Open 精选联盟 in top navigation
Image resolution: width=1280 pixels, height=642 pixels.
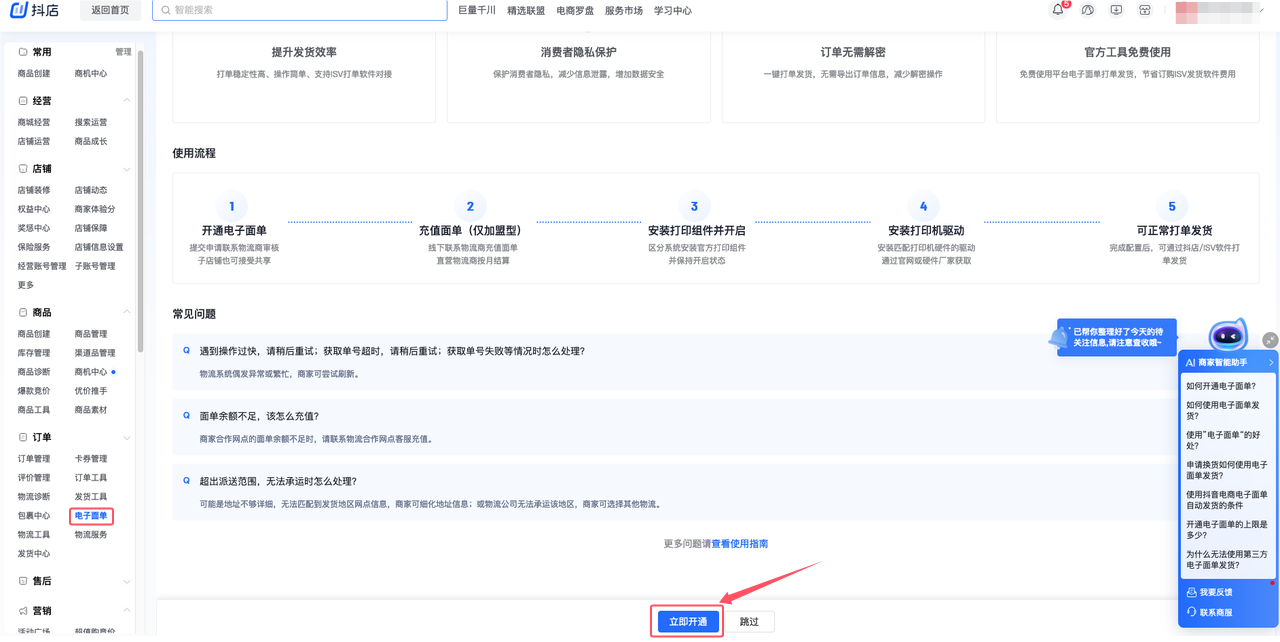click(x=526, y=10)
